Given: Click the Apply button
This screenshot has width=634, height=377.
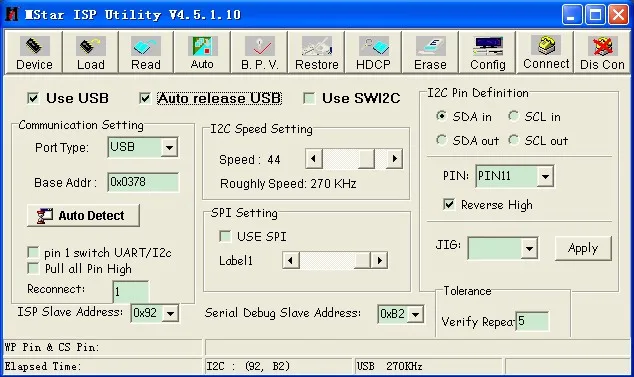Looking at the screenshot, I should click(x=583, y=248).
